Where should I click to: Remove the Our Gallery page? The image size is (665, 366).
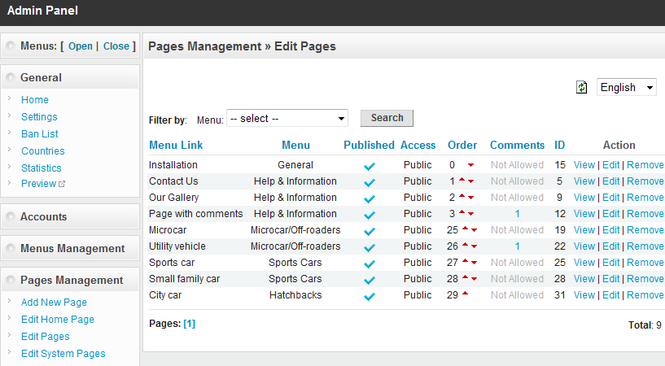pyautogui.click(x=645, y=198)
